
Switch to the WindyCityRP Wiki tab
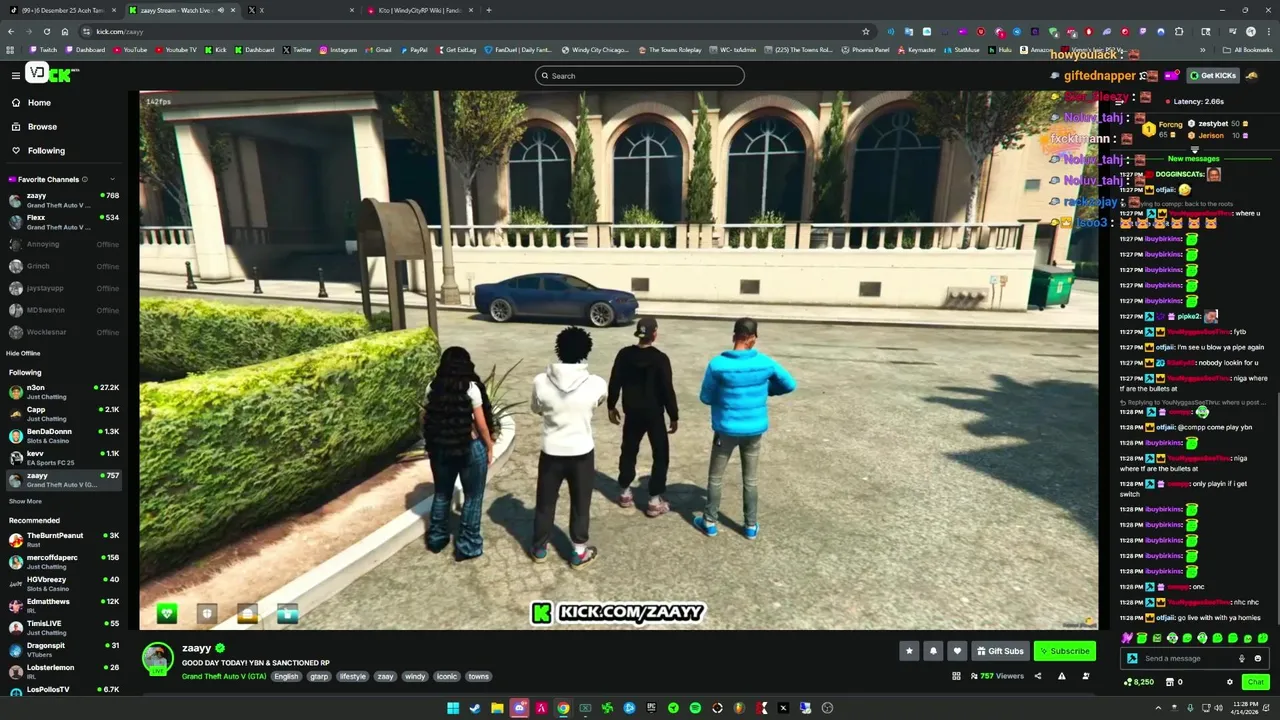click(420, 10)
